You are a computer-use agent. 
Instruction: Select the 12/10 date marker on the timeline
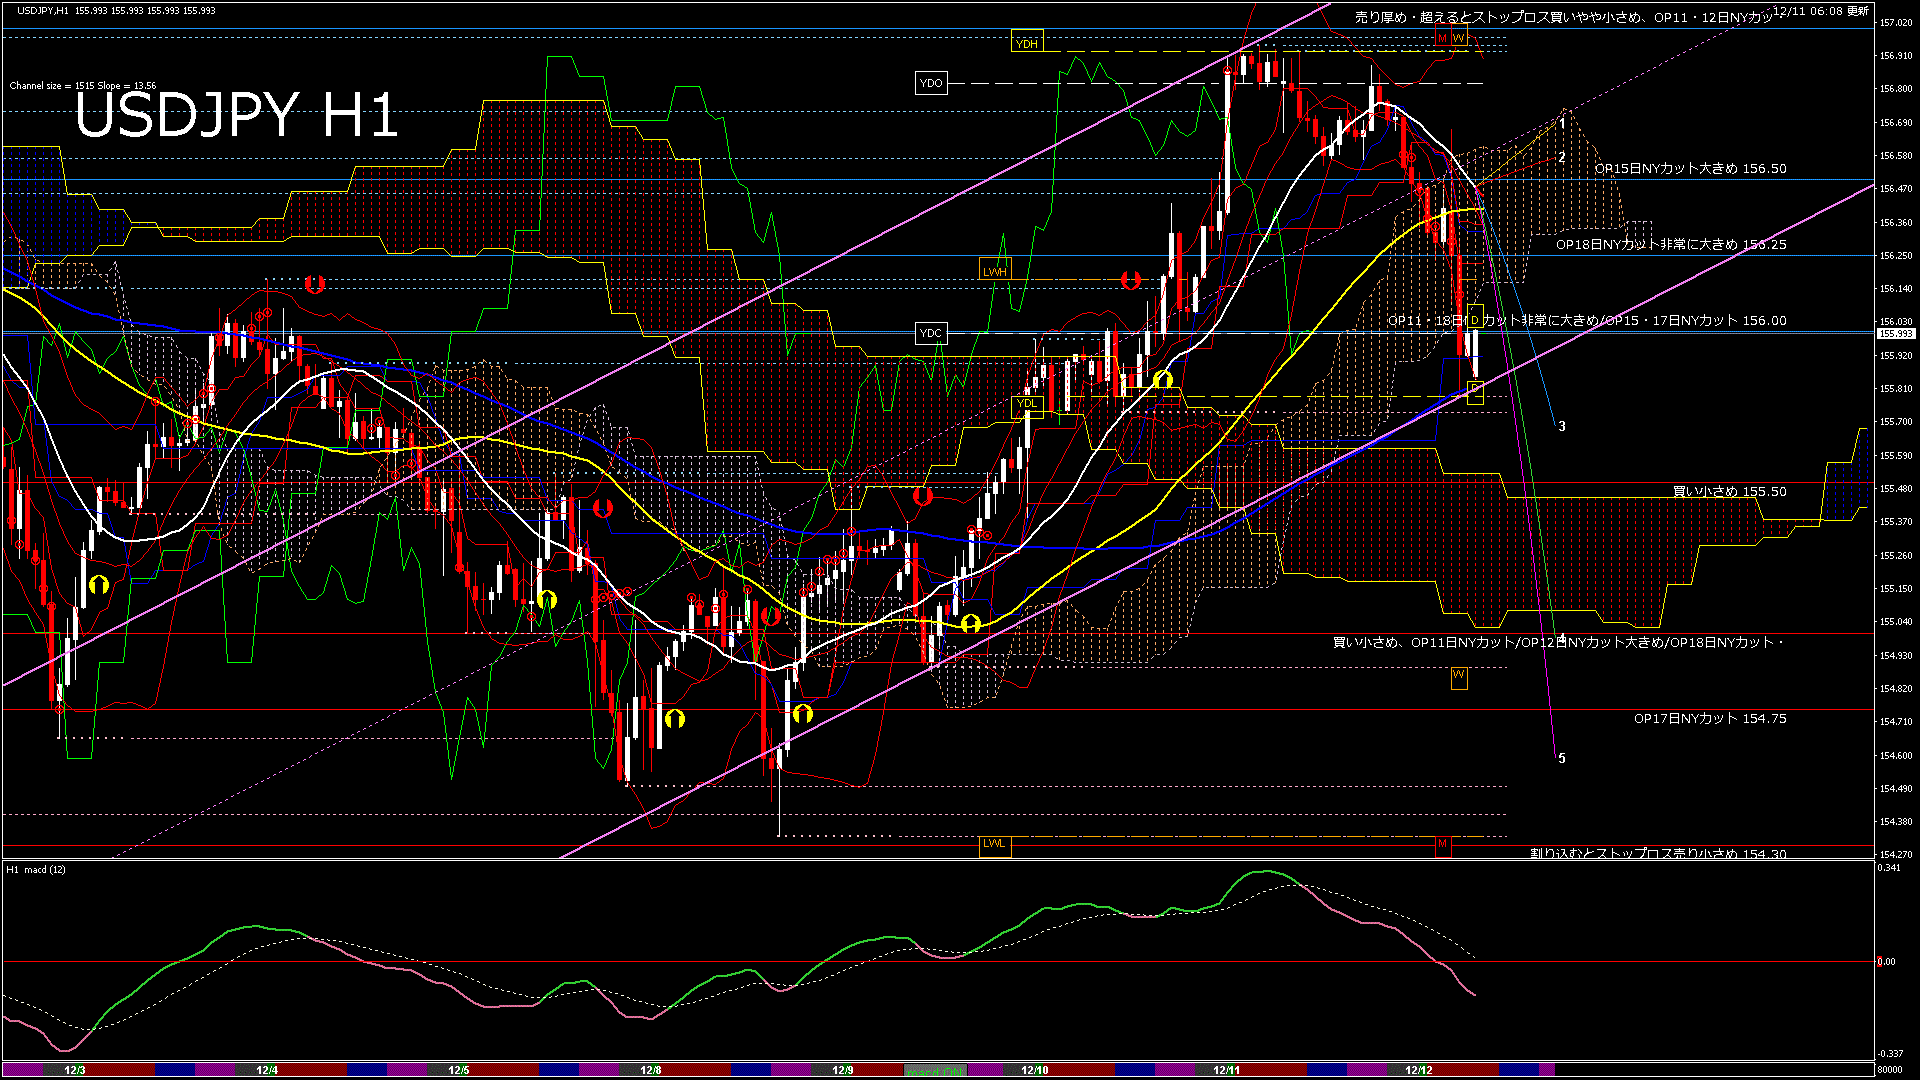point(1035,1070)
